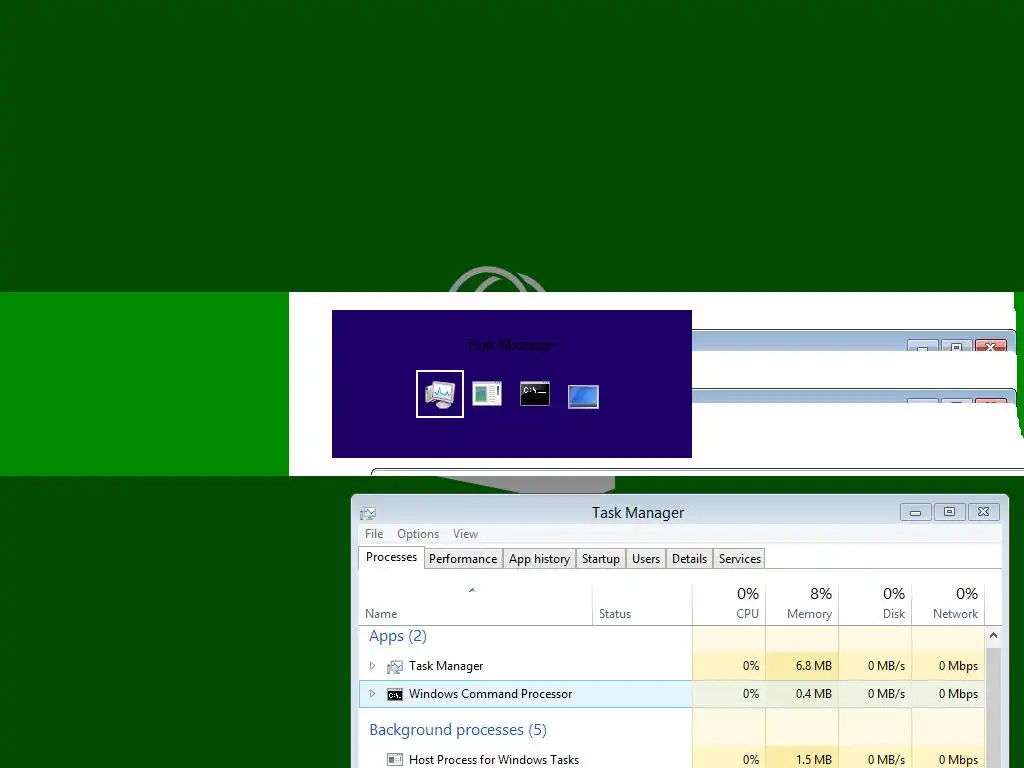Select the Task Manager process row name

coord(446,666)
